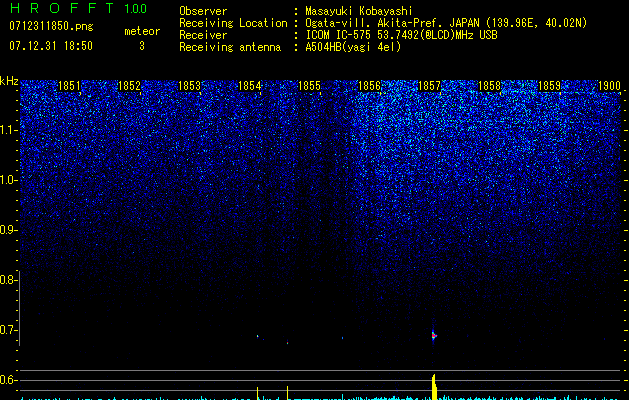Click the 1.1 frequency axis label

point(9,130)
